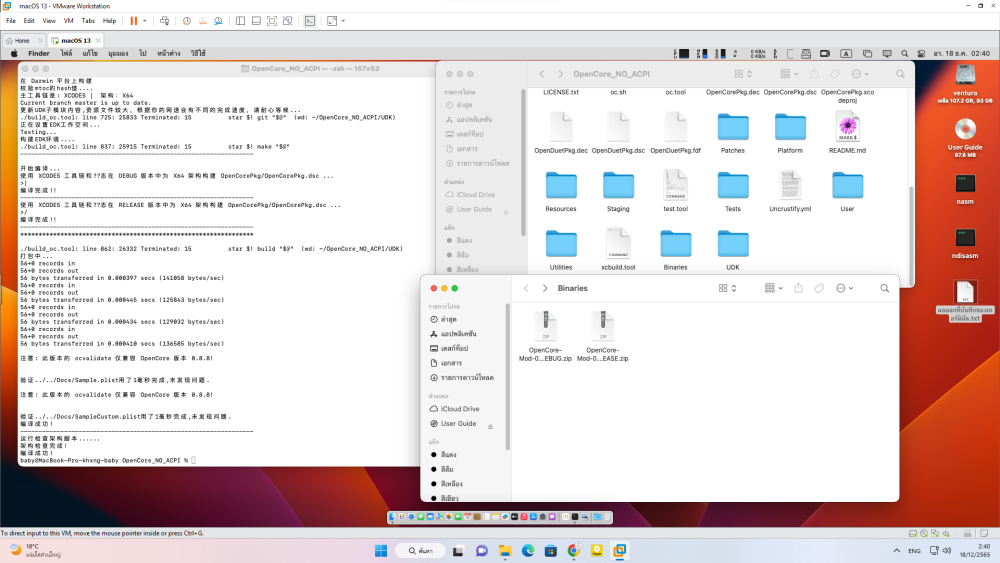Select xcbuild.tool in OpenCore_NO_ACPI window
1000x563 pixels.
618,250
